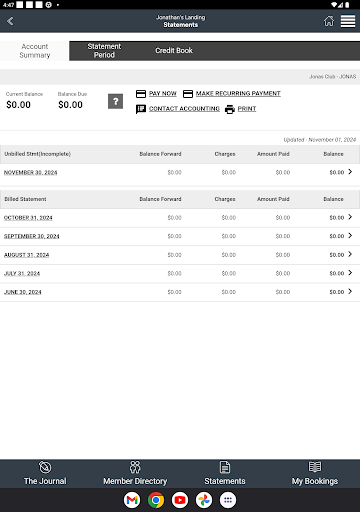The image size is (360, 512).
Task: Click the Current Balance $0.00 value
Action: [18, 105]
